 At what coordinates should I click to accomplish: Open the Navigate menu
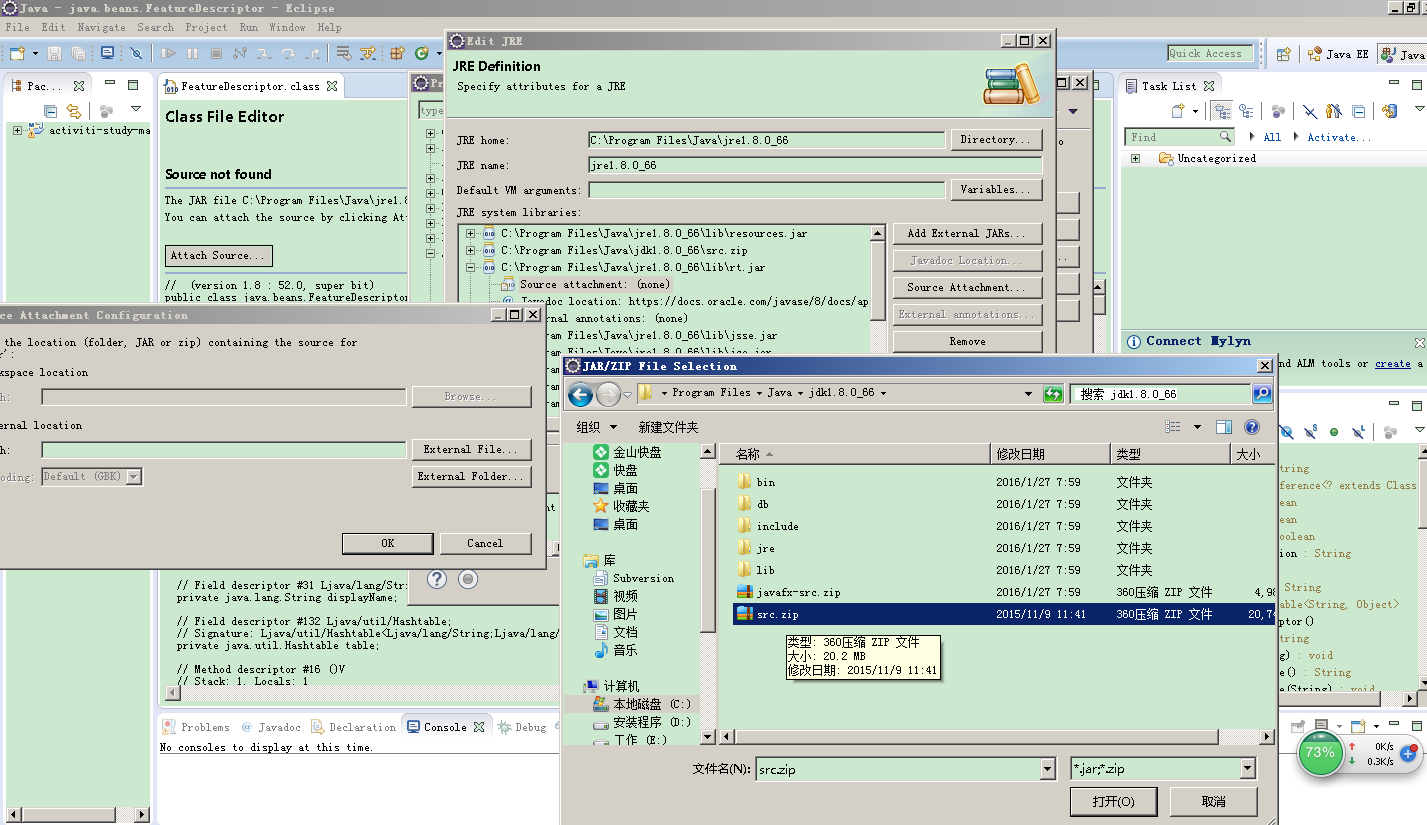pyautogui.click(x=101, y=27)
